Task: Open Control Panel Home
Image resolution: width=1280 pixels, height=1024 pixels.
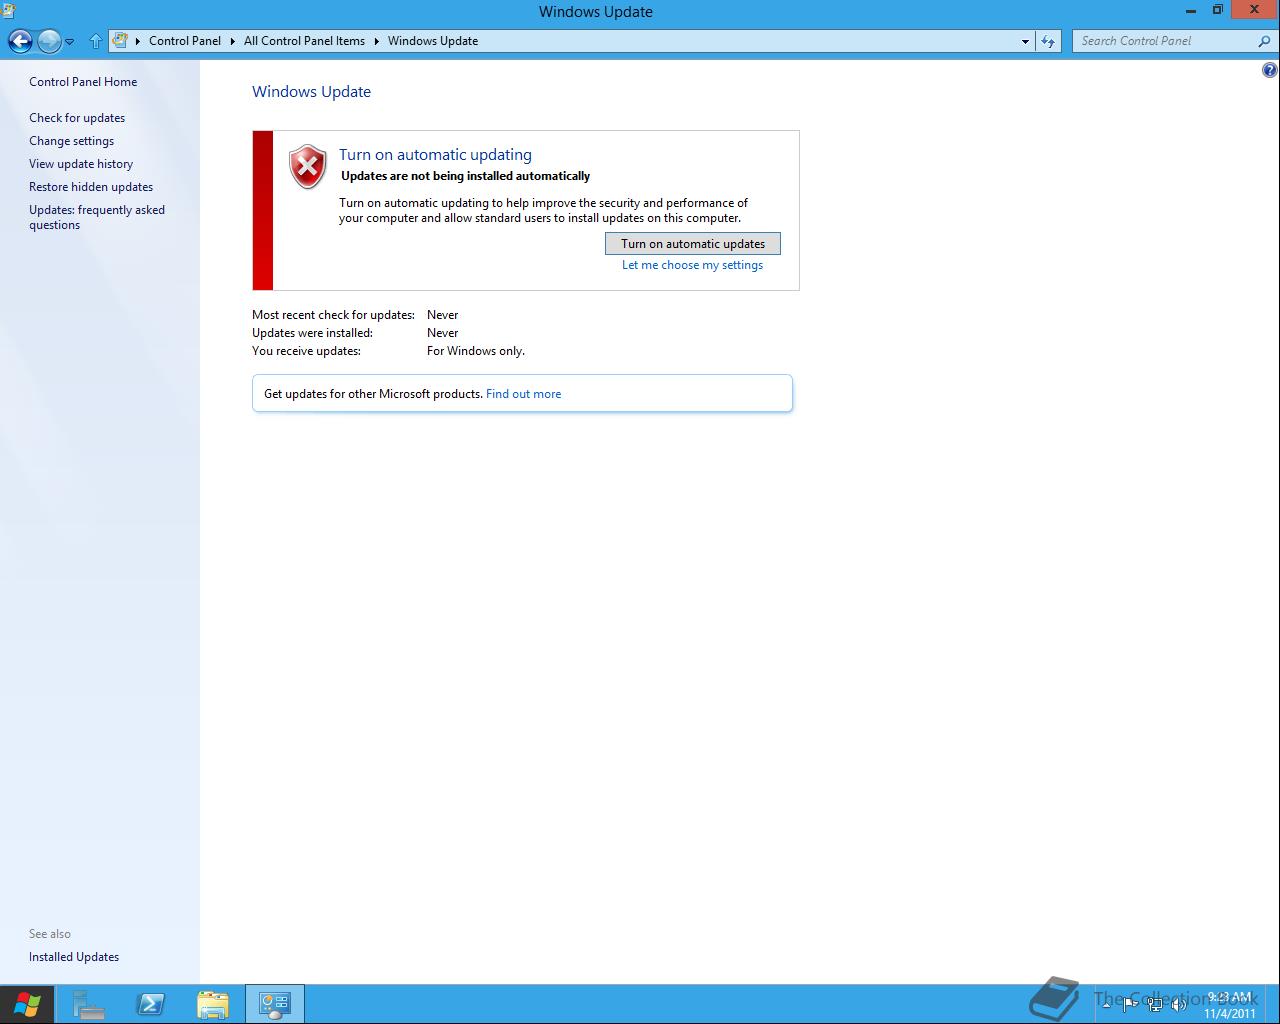Action: [83, 82]
